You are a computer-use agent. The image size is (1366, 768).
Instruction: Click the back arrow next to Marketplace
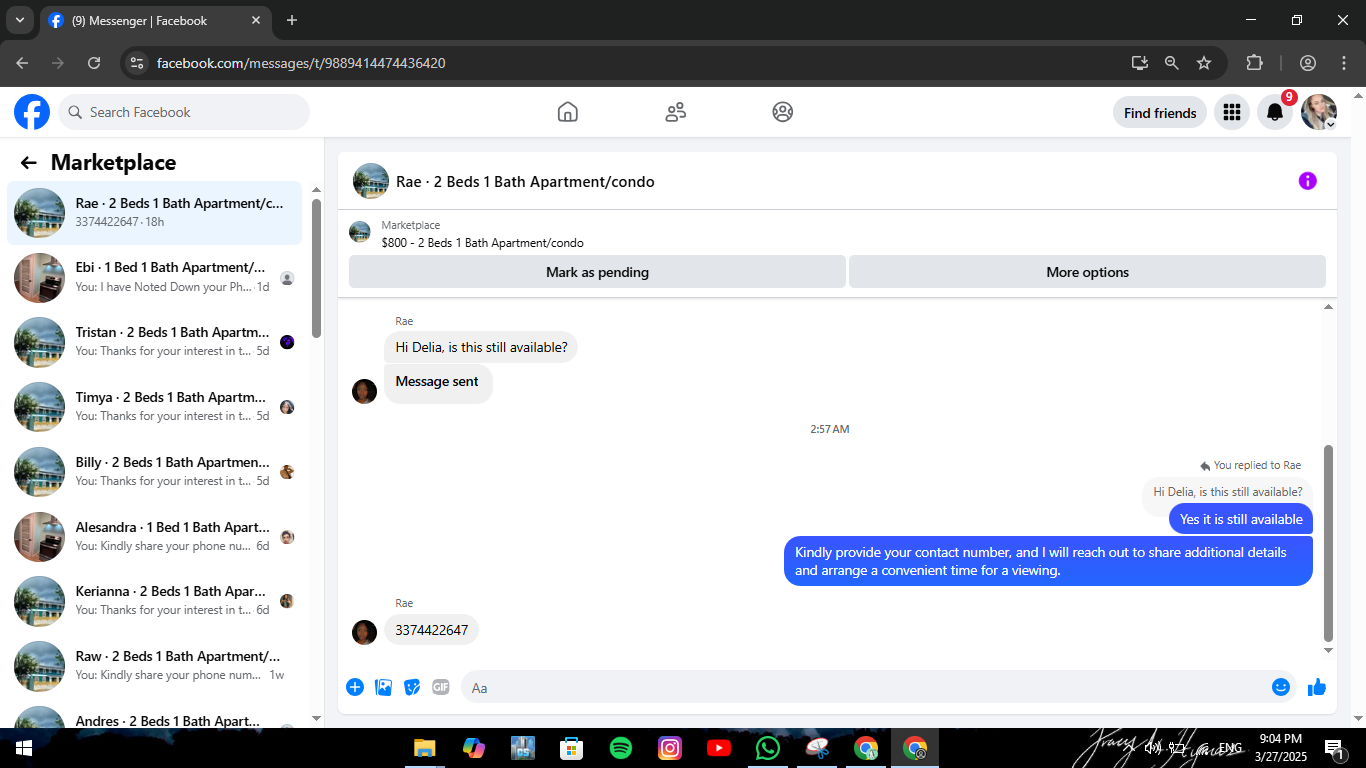[28, 163]
